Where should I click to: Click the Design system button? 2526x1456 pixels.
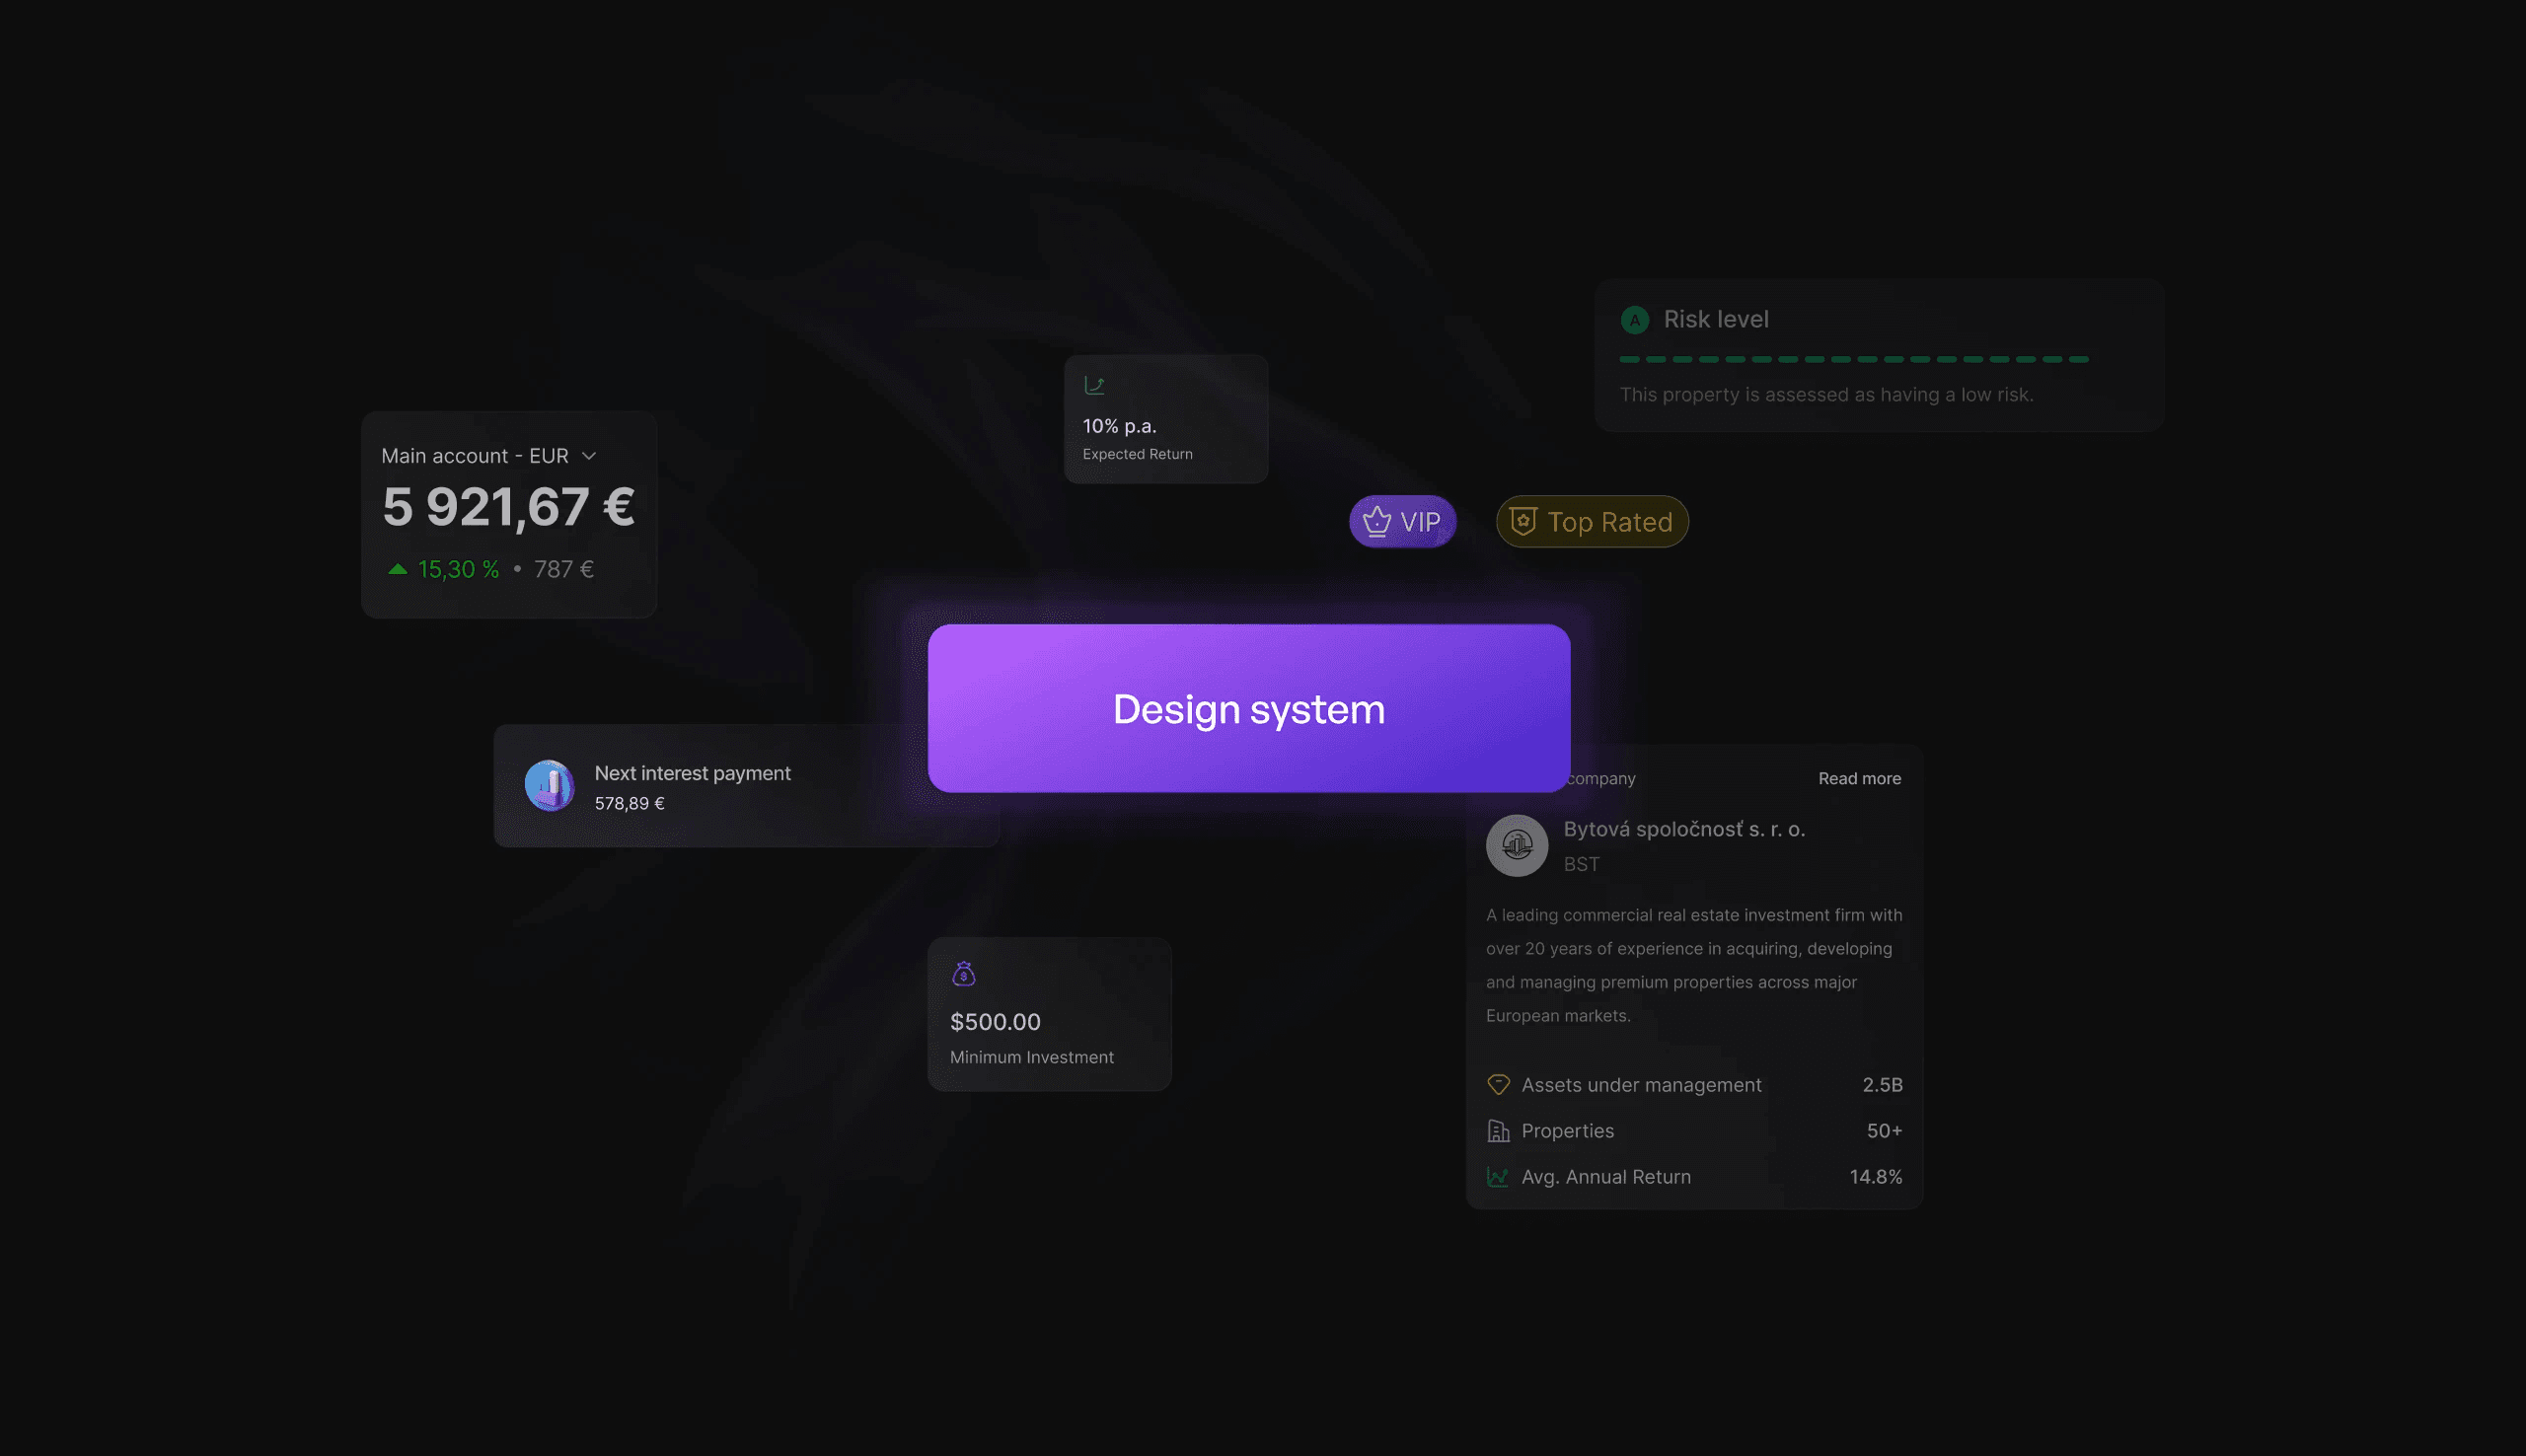1248,708
